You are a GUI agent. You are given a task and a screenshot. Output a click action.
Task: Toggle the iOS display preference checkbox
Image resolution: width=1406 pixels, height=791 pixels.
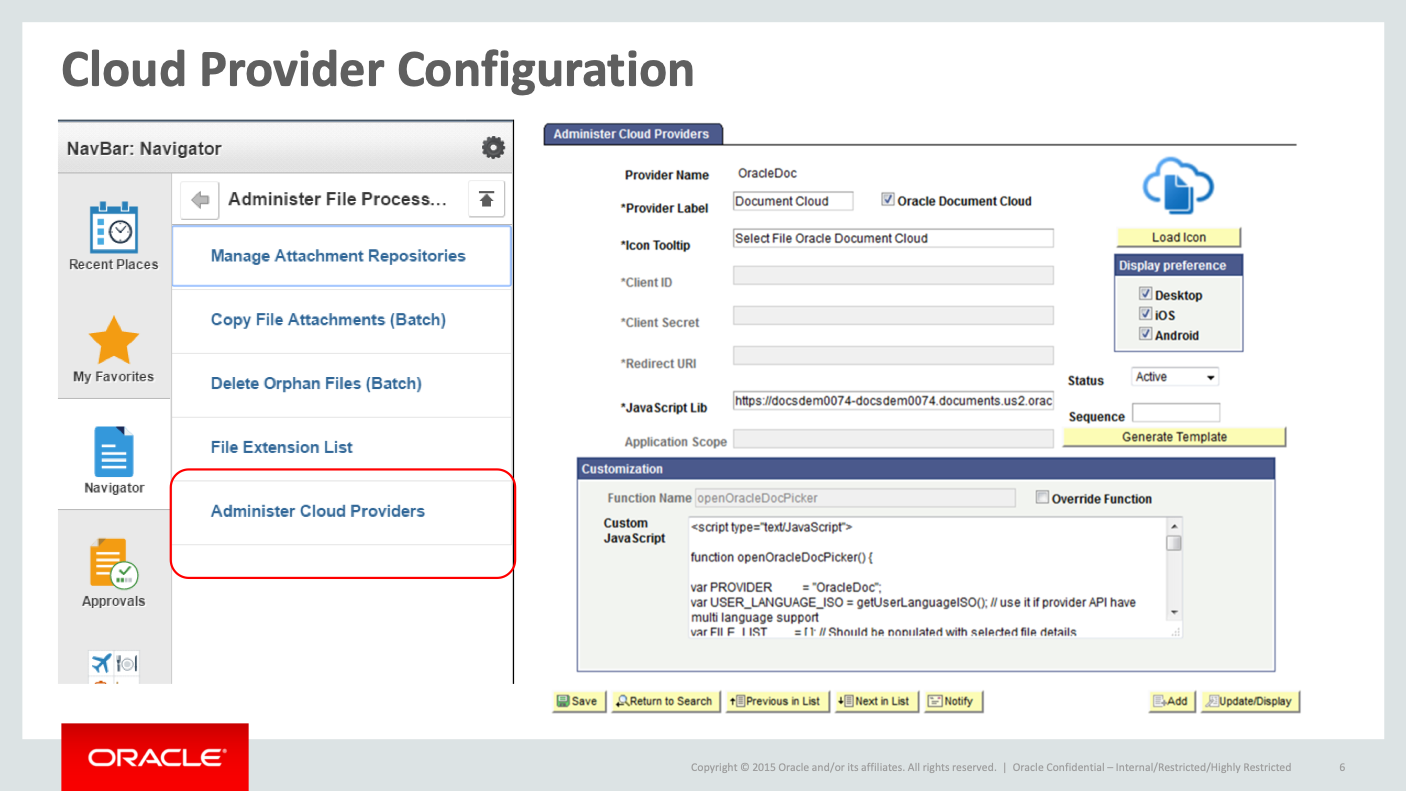click(1146, 314)
